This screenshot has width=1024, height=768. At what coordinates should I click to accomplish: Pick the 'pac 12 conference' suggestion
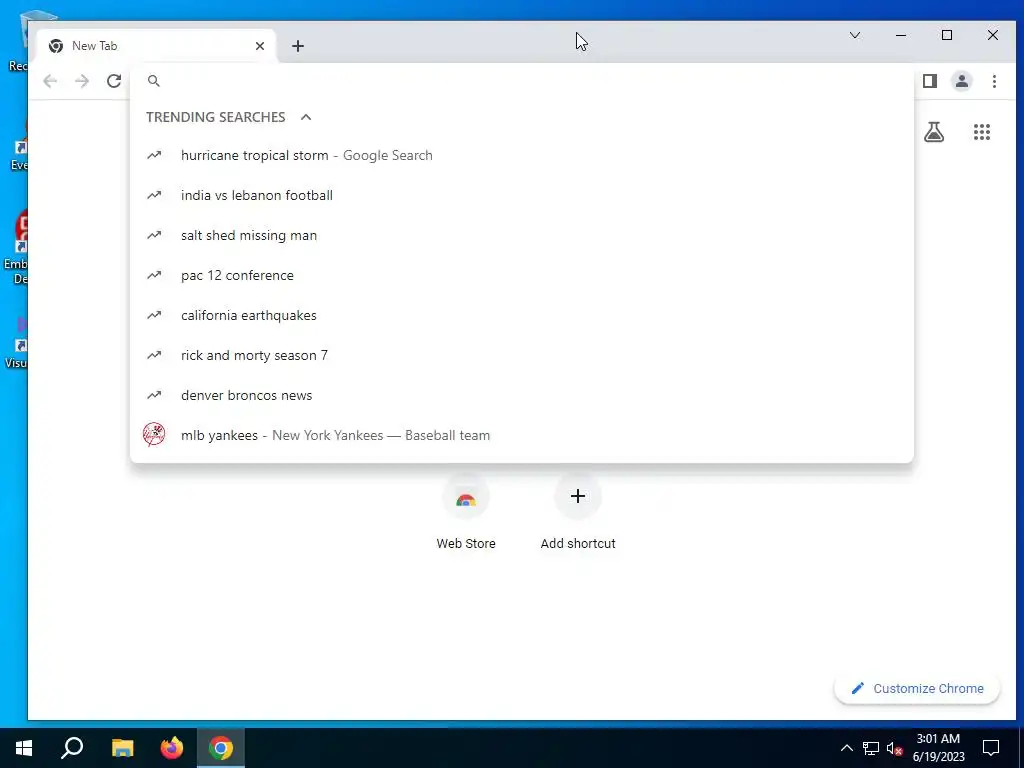[522, 275]
